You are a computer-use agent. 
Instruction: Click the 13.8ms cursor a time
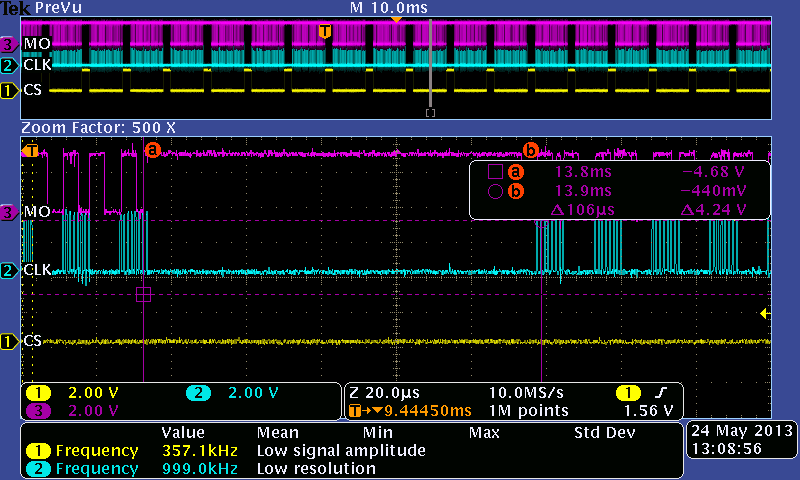(x=583, y=172)
